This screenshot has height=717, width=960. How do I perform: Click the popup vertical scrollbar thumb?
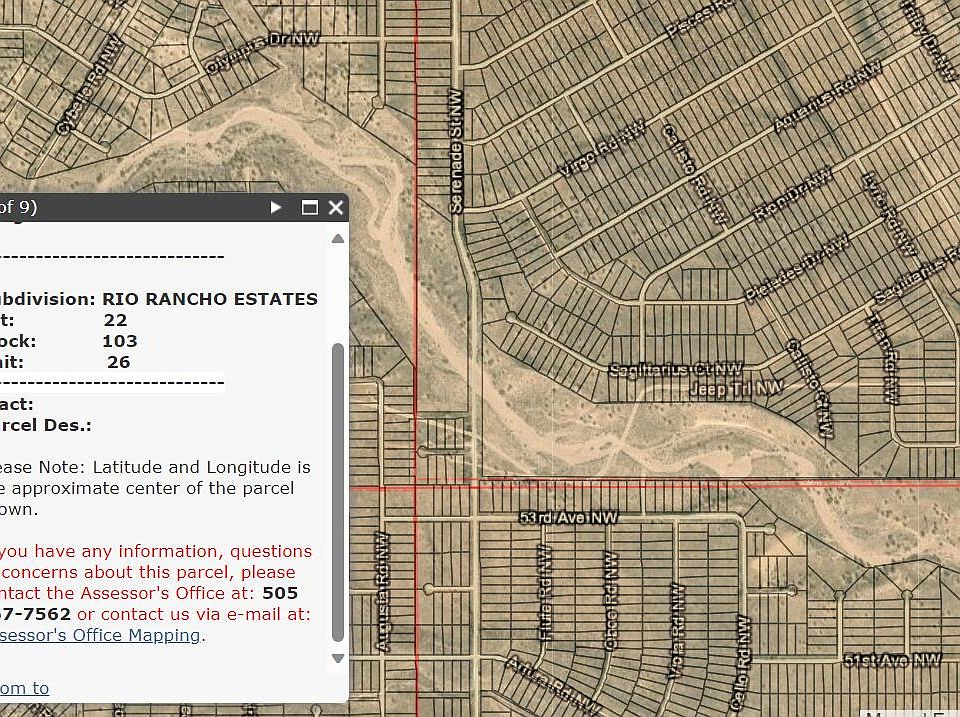337,492
